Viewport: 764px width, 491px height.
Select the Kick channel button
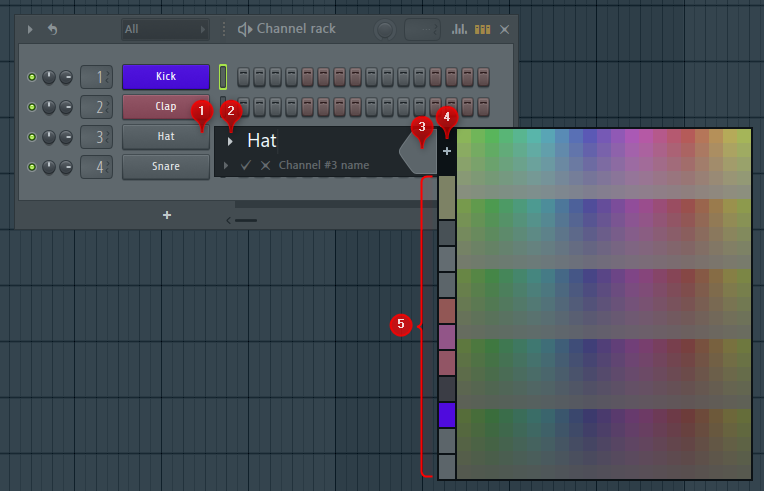pos(165,77)
